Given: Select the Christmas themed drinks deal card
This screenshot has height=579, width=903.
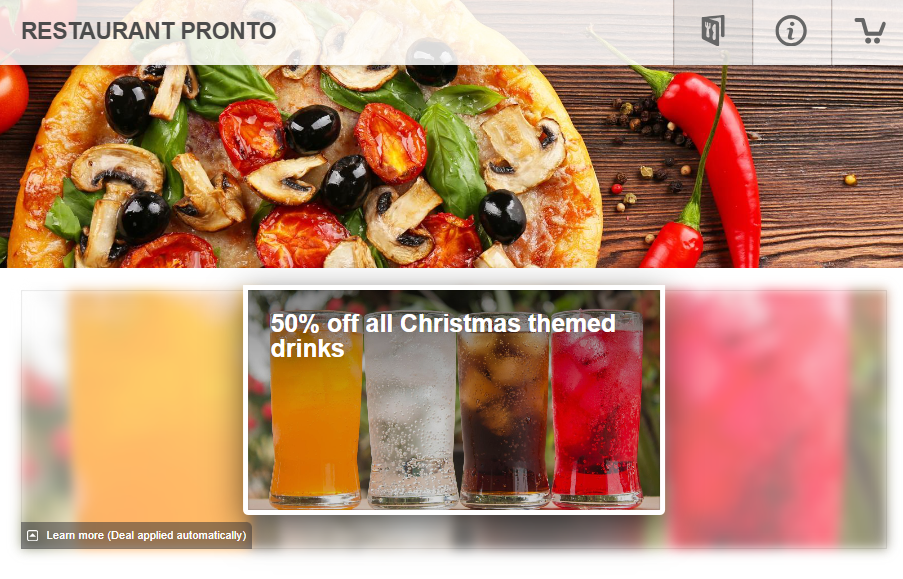Looking at the screenshot, I should click(x=454, y=400).
